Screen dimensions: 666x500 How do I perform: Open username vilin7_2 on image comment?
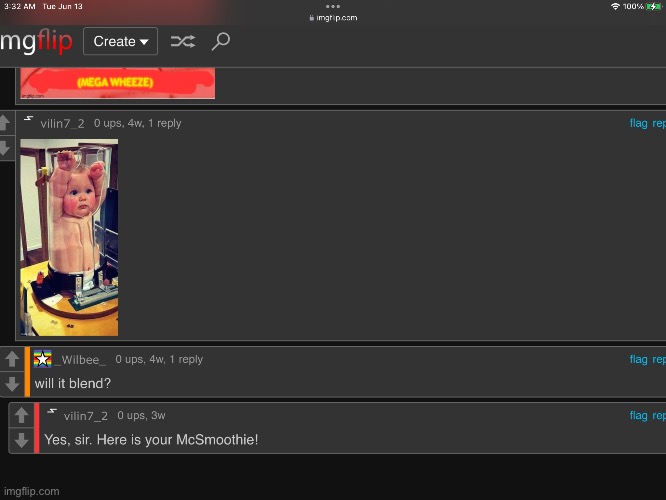point(62,123)
